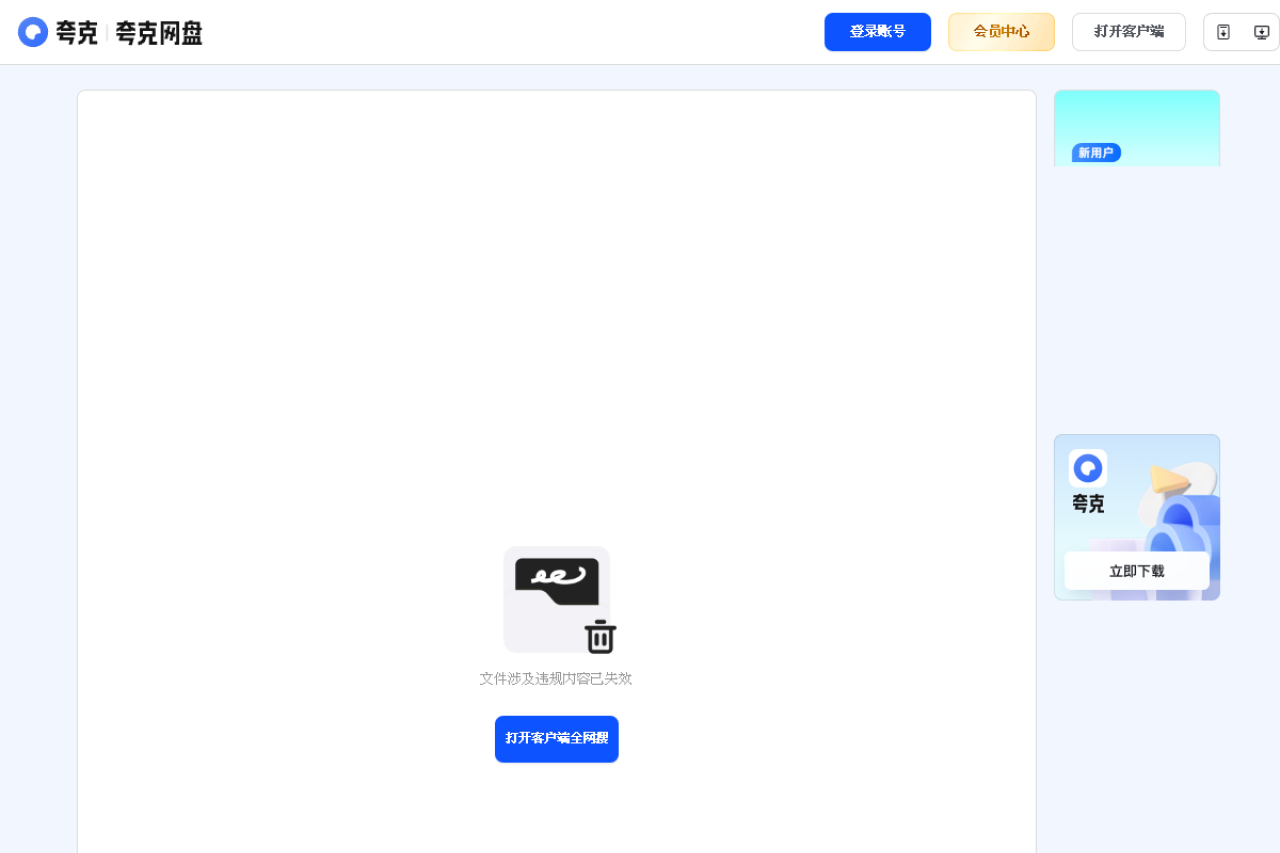Click the 文件涉及违规内容已失效 message text

pyautogui.click(x=555, y=679)
